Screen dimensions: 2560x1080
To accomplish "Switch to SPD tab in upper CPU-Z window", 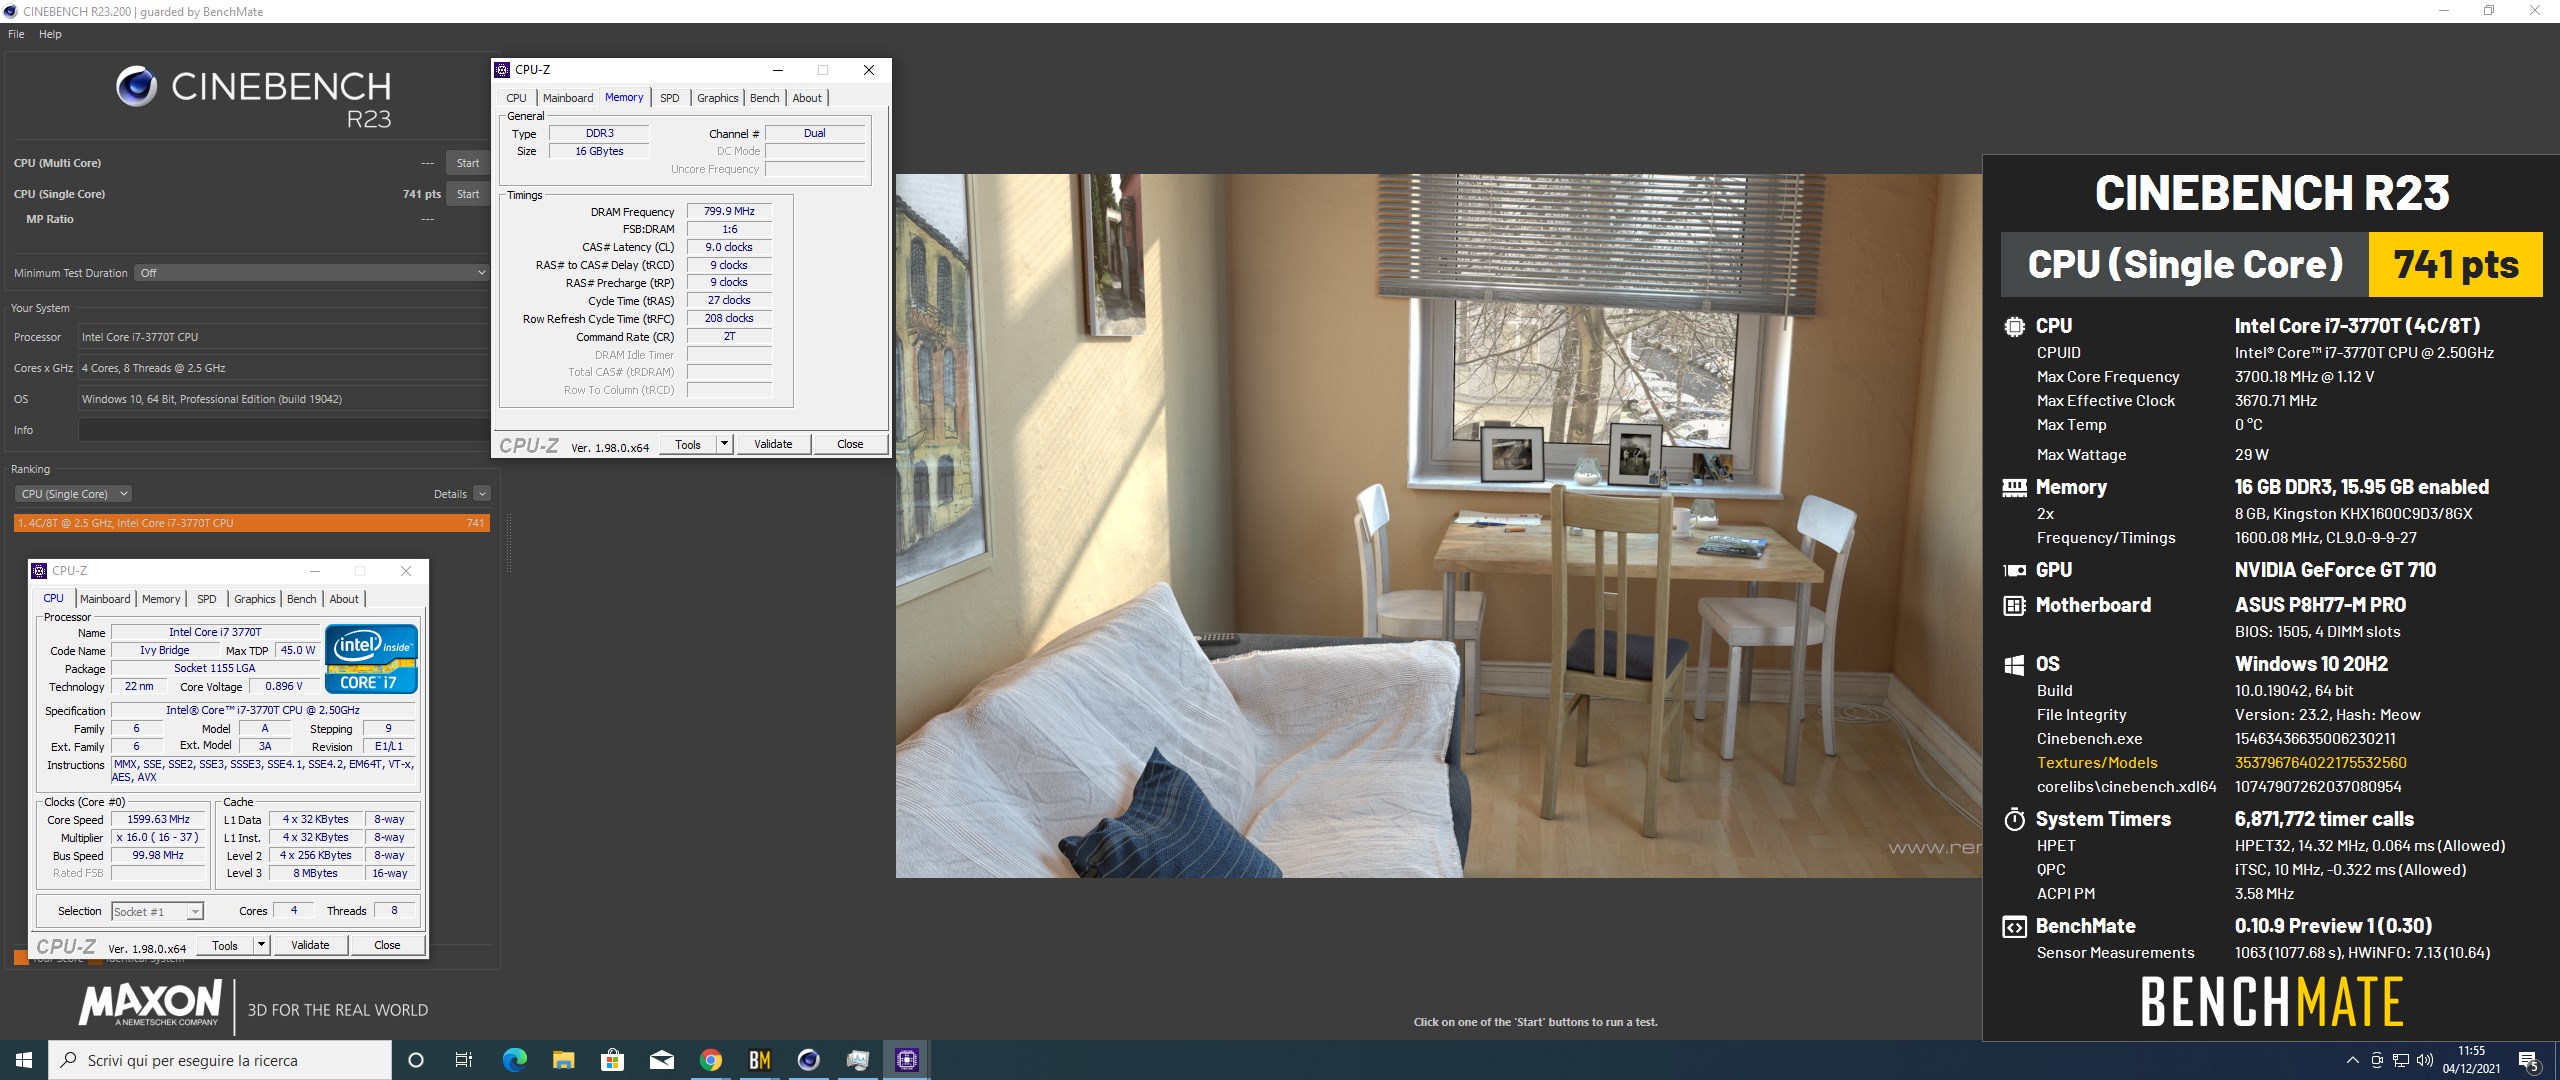I will tap(670, 98).
